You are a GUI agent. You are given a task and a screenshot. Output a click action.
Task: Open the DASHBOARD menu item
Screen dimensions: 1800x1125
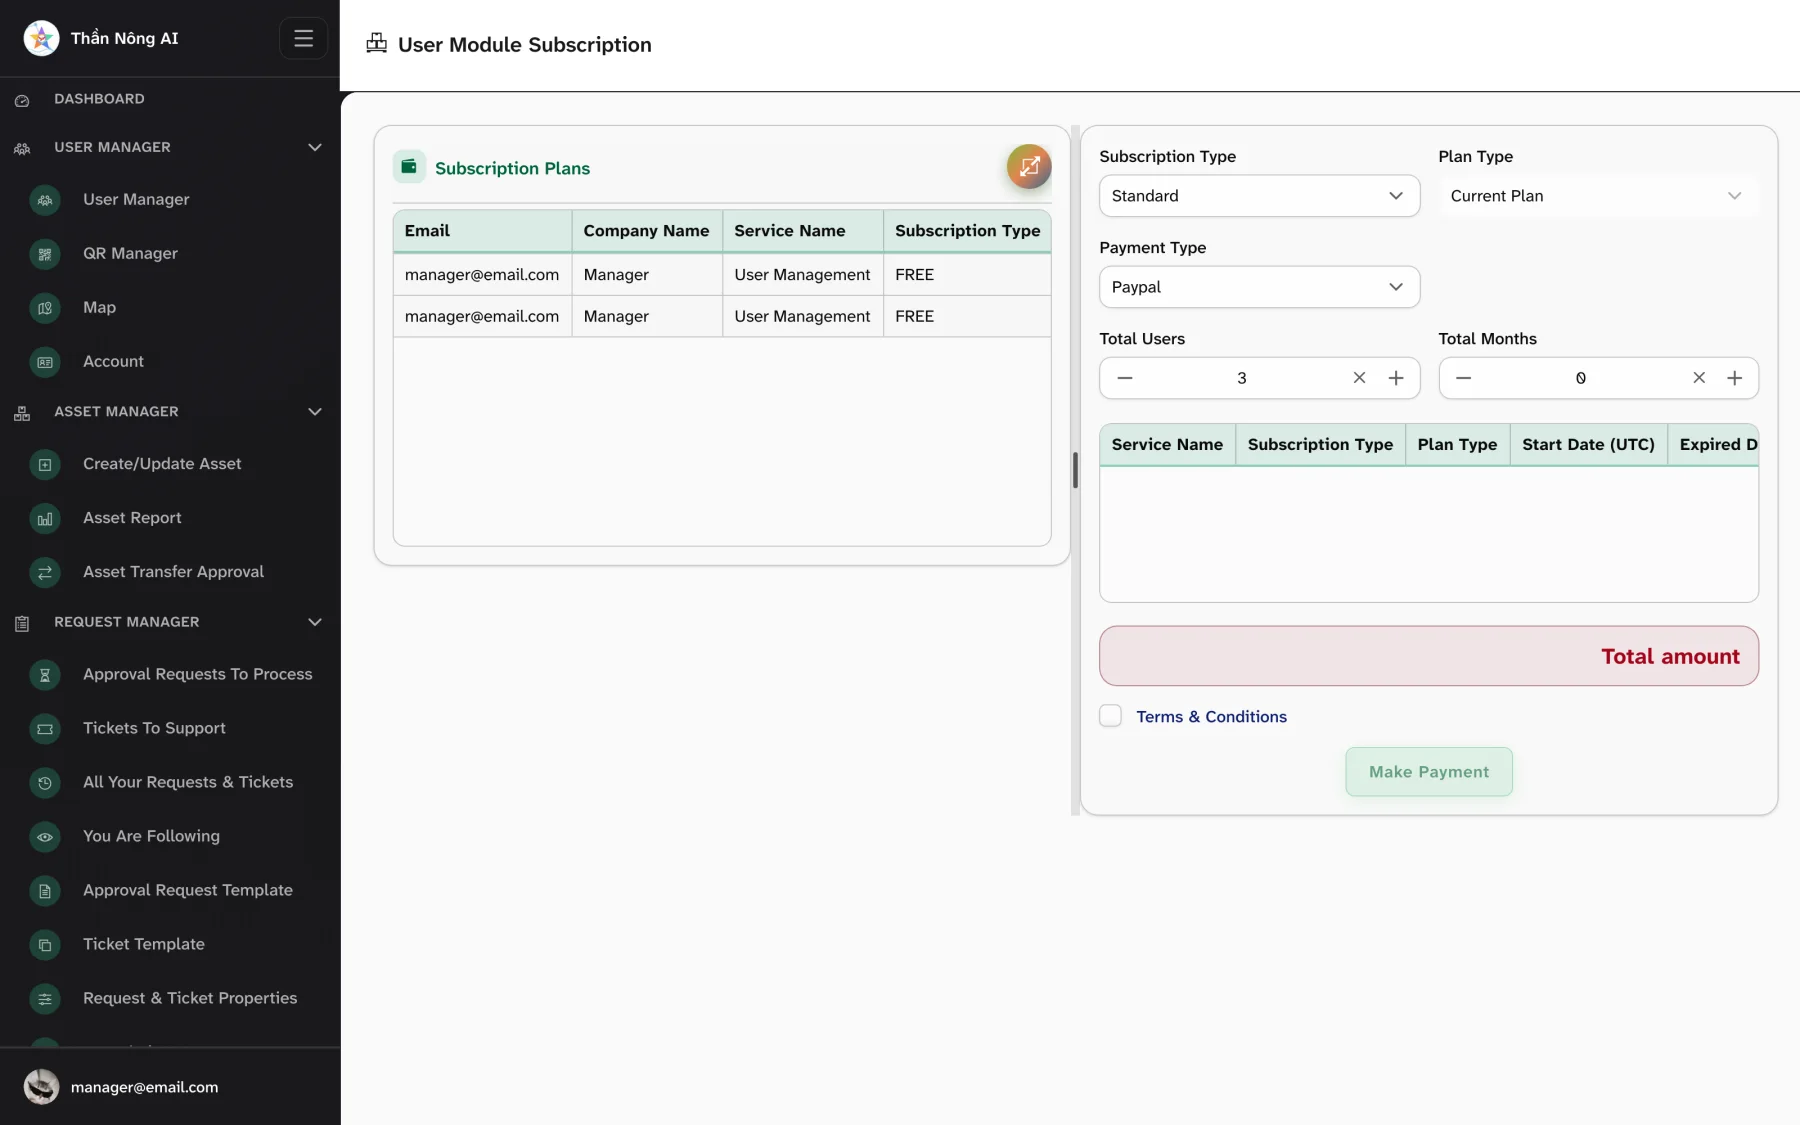click(99, 99)
